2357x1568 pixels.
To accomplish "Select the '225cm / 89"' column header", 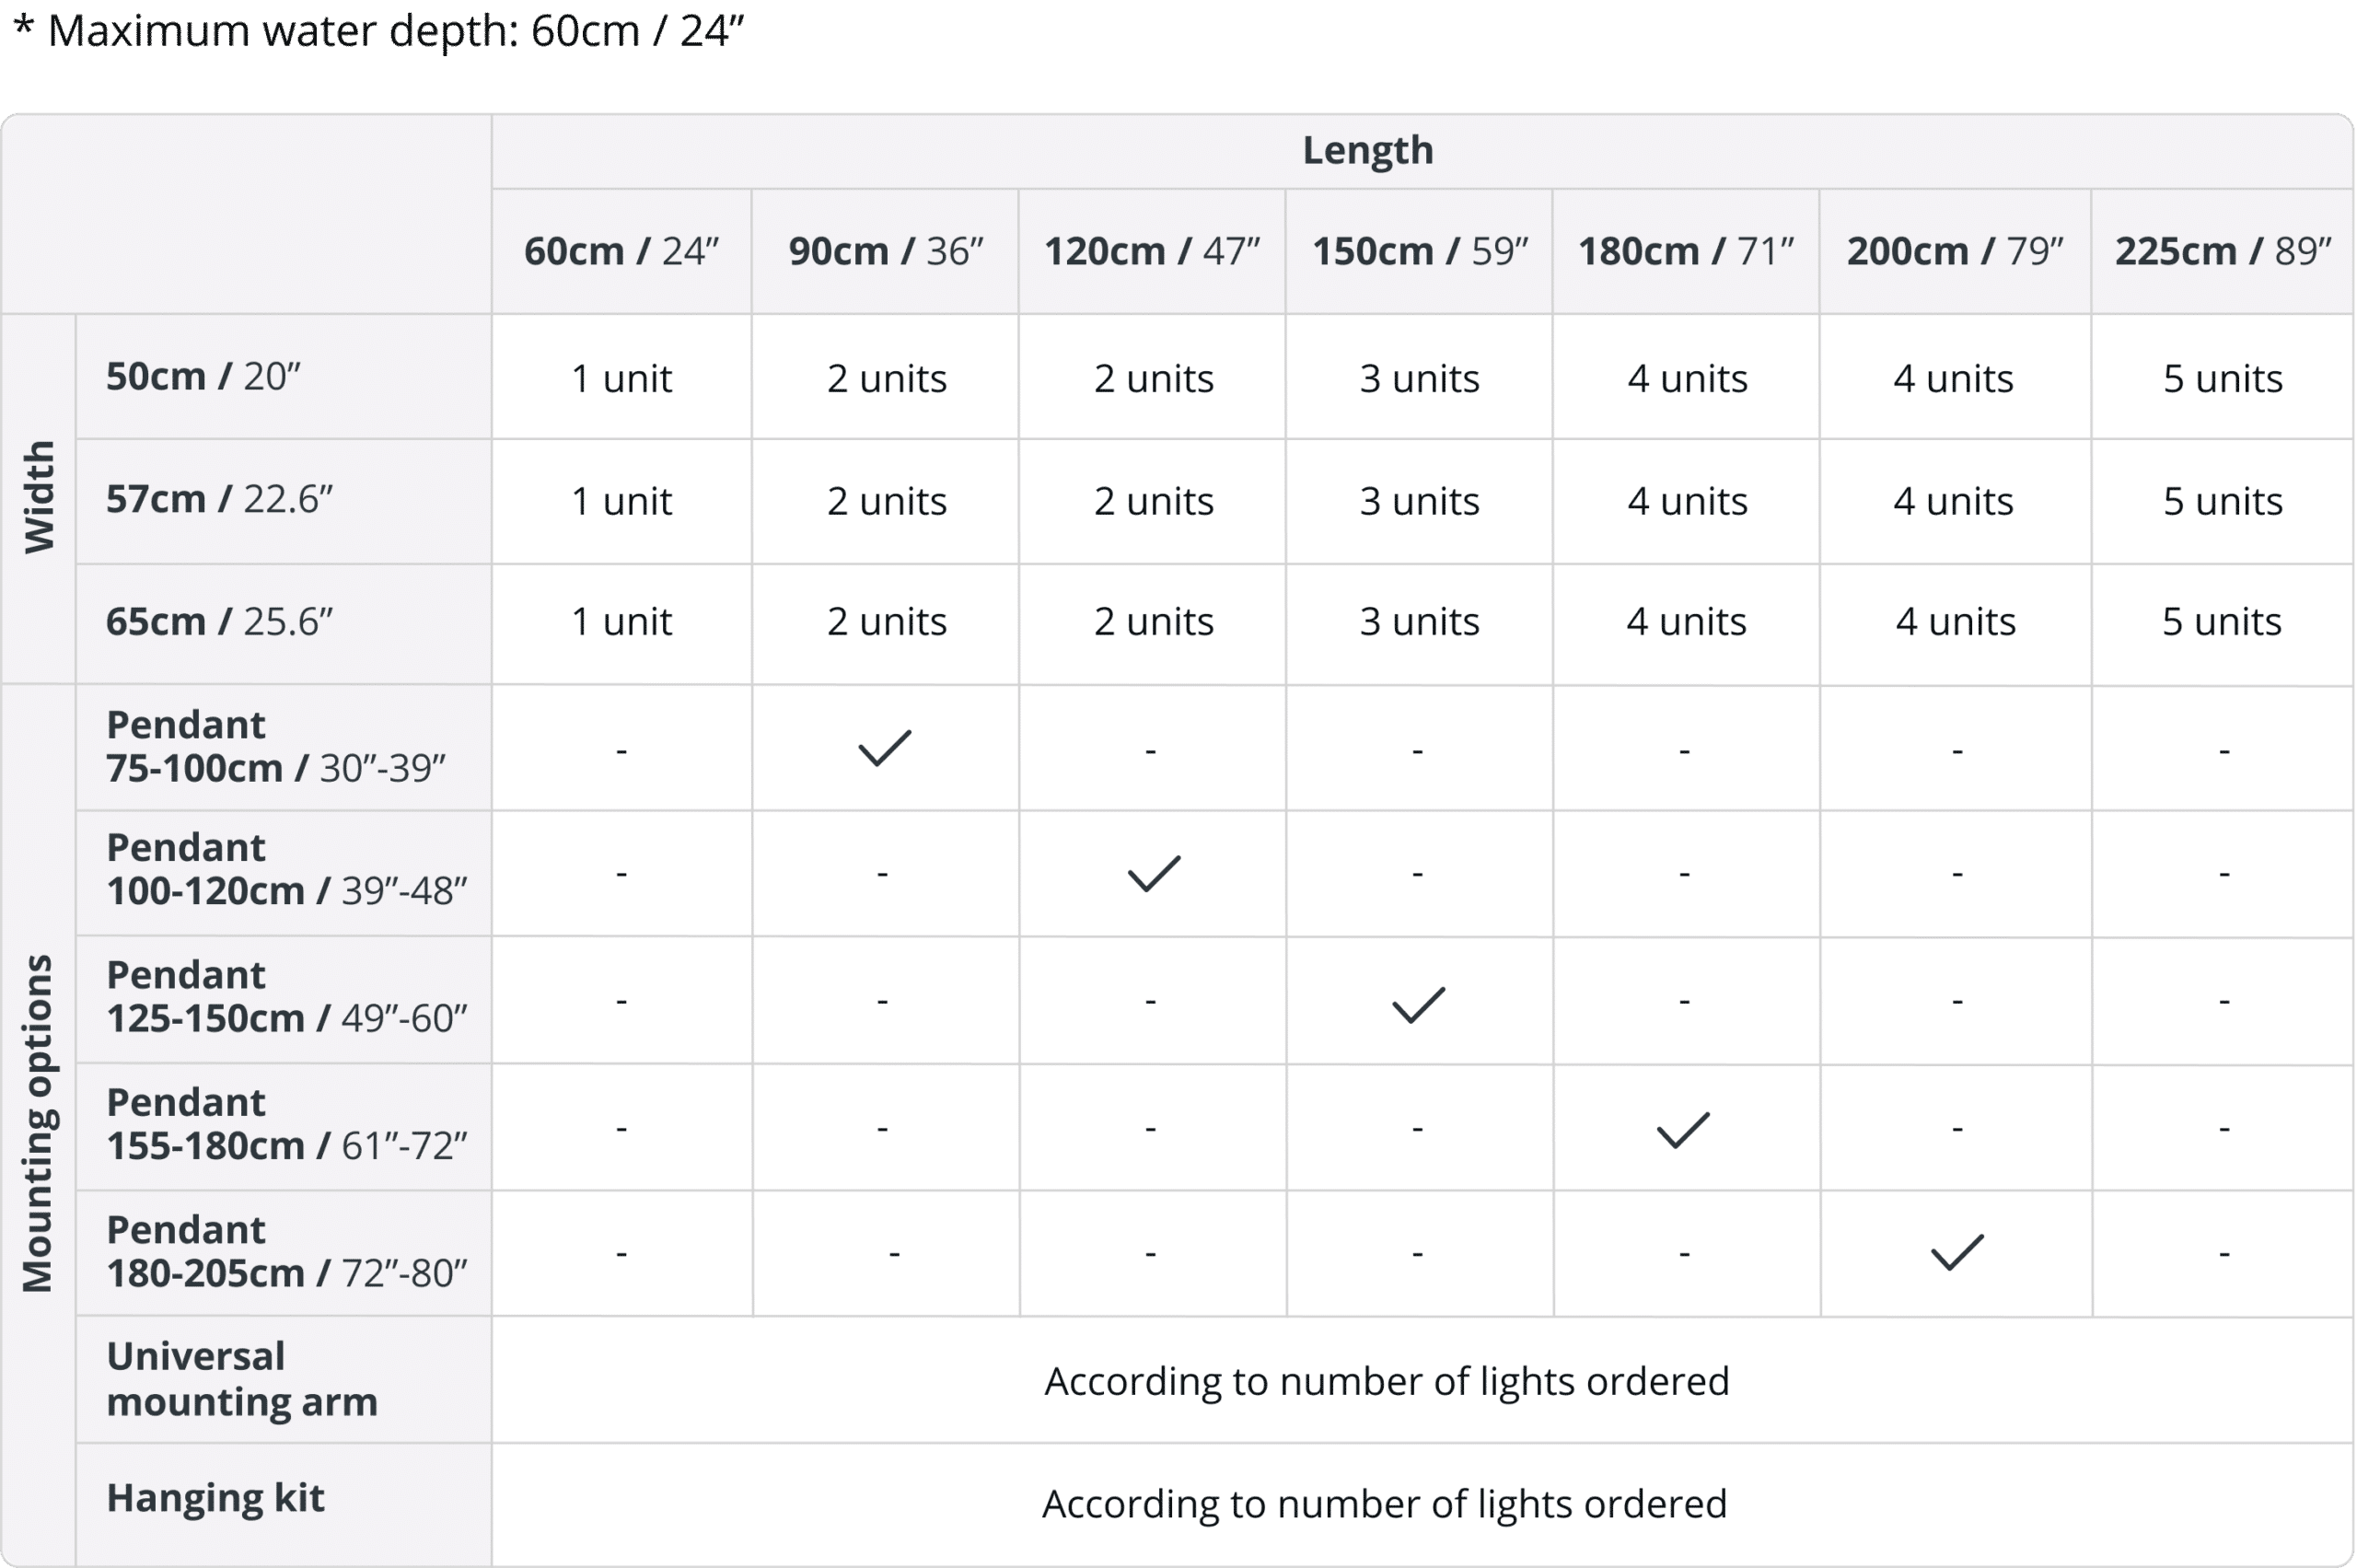I will [2223, 251].
